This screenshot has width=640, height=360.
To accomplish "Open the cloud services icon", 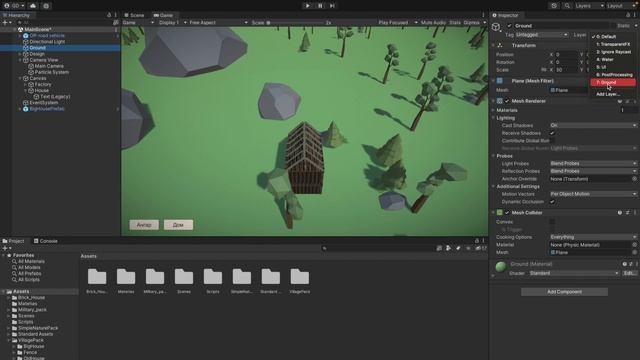I will 33,6.
